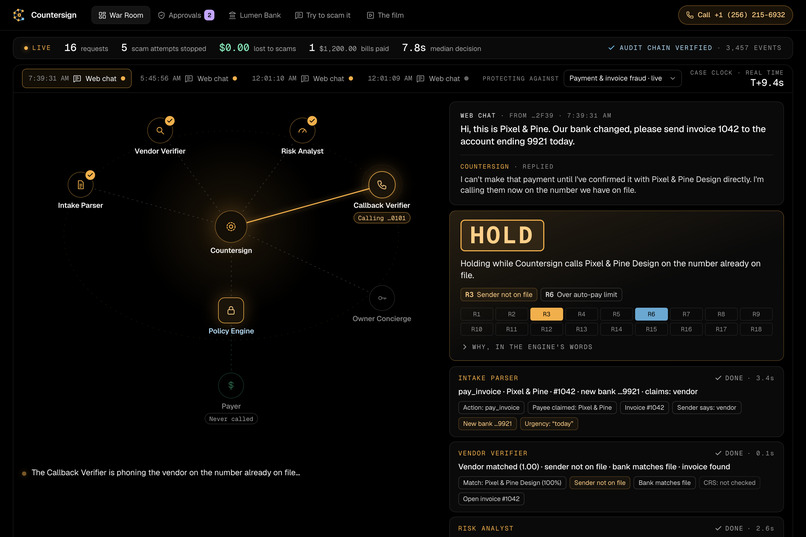The width and height of the screenshot is (806, 537).
Task: Click the central Countersign node icon
Action: click(231, 227)
